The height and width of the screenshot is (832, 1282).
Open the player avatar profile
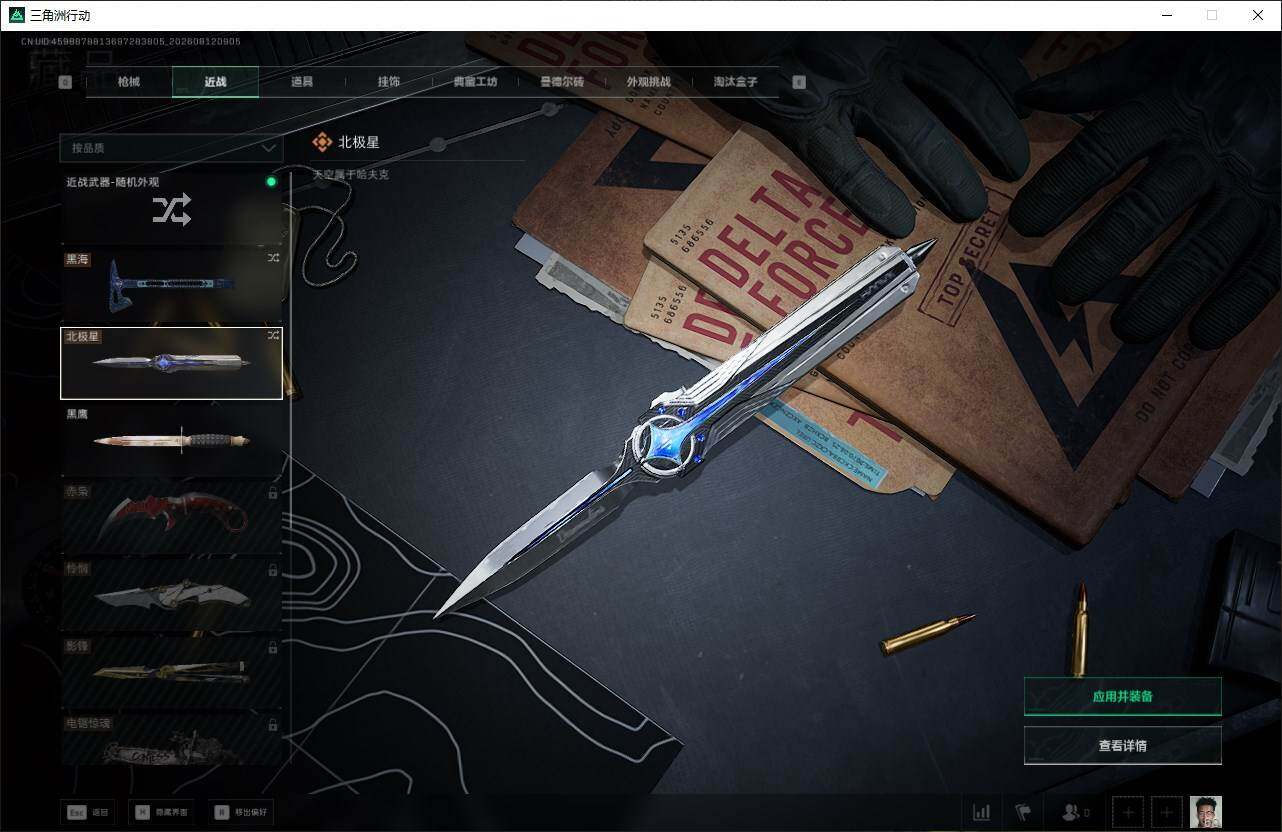pyautogui.click(x=1206, y=812)
